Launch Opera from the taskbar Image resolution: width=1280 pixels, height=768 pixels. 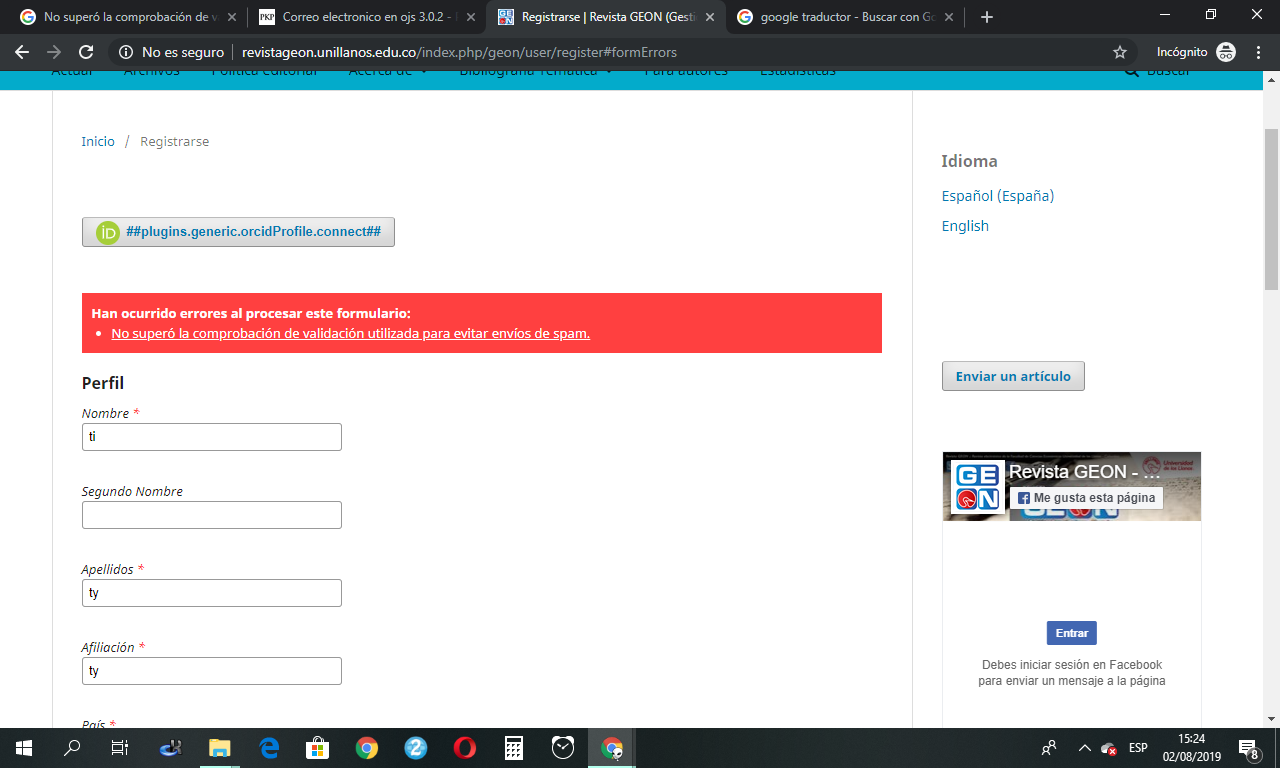[x=464, y=748]
